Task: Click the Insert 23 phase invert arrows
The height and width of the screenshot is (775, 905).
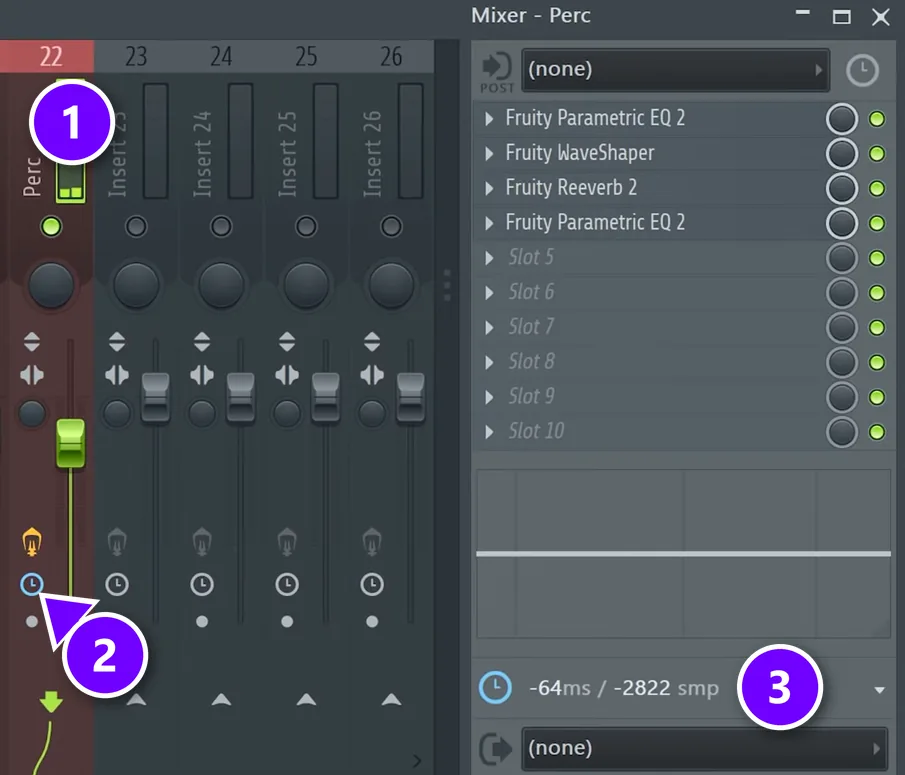Action: coord(117,342)
